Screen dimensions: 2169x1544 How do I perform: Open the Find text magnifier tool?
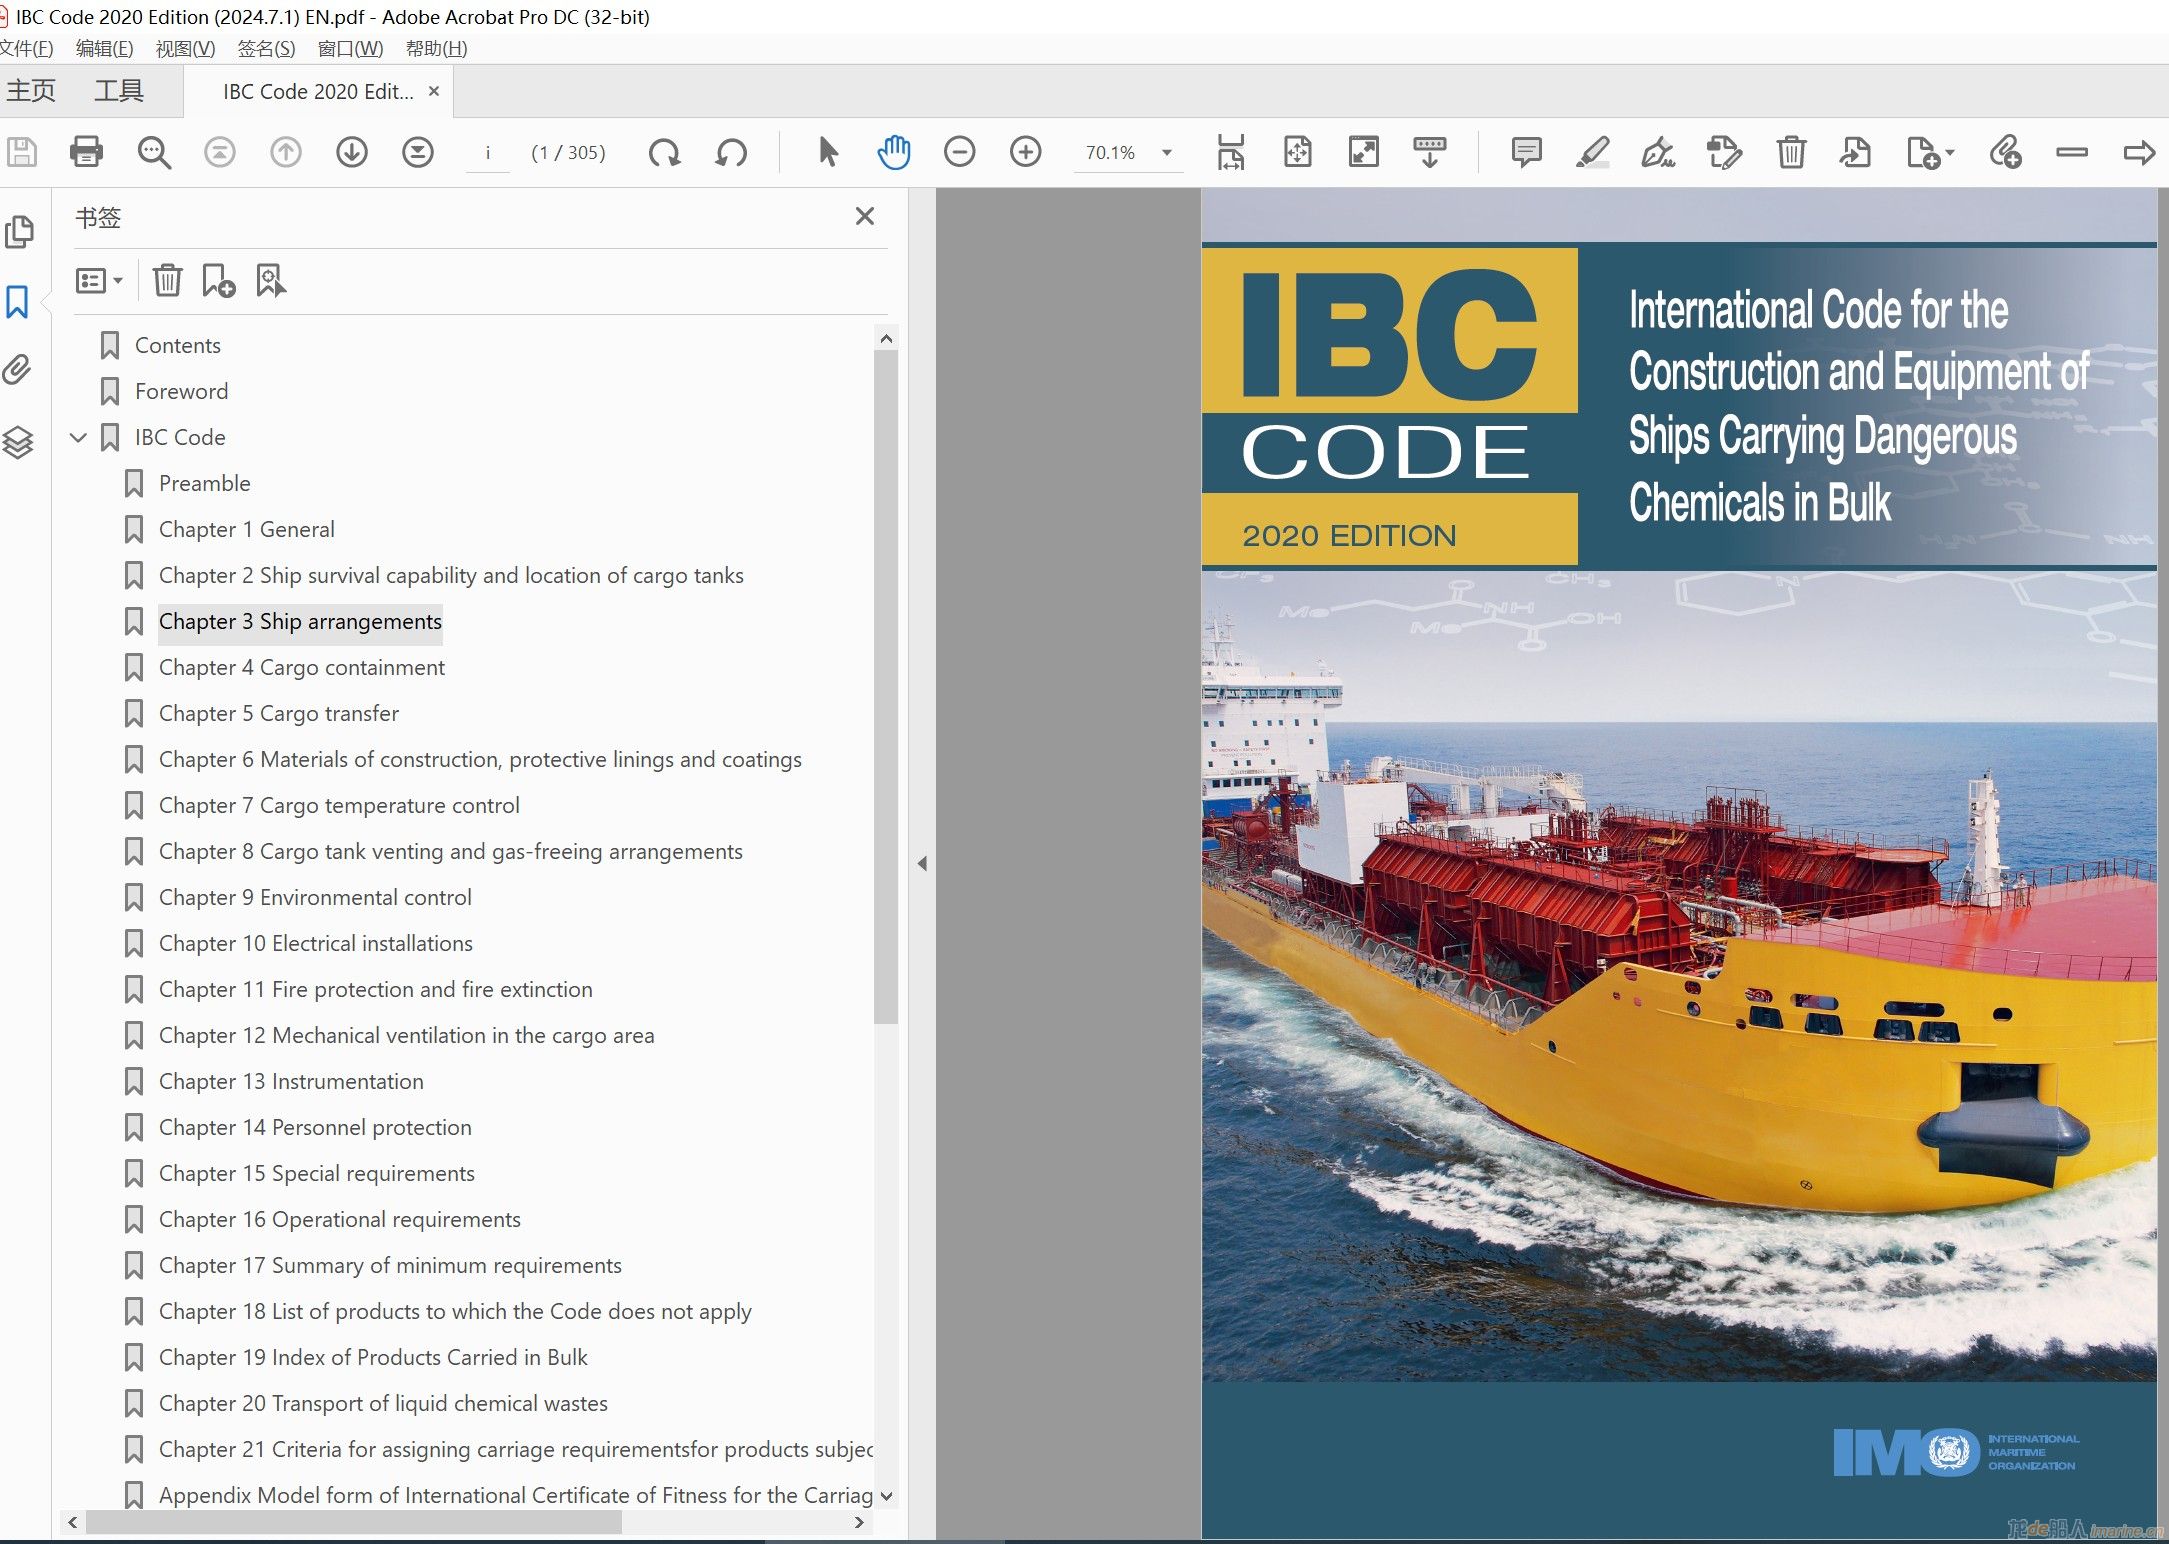click(x=154, y=153)
